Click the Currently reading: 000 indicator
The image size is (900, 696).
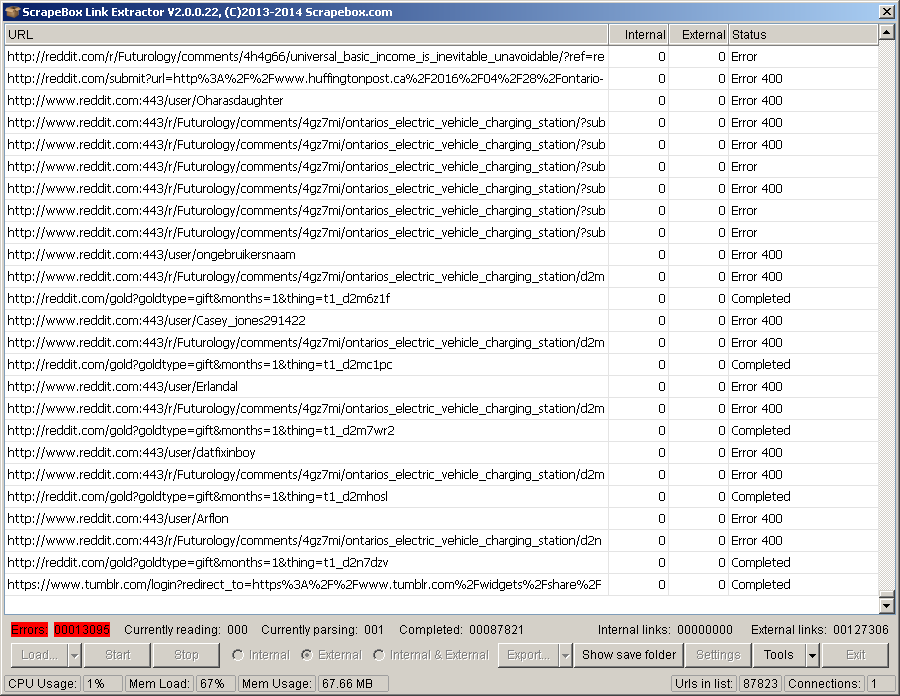coord(186,629)
